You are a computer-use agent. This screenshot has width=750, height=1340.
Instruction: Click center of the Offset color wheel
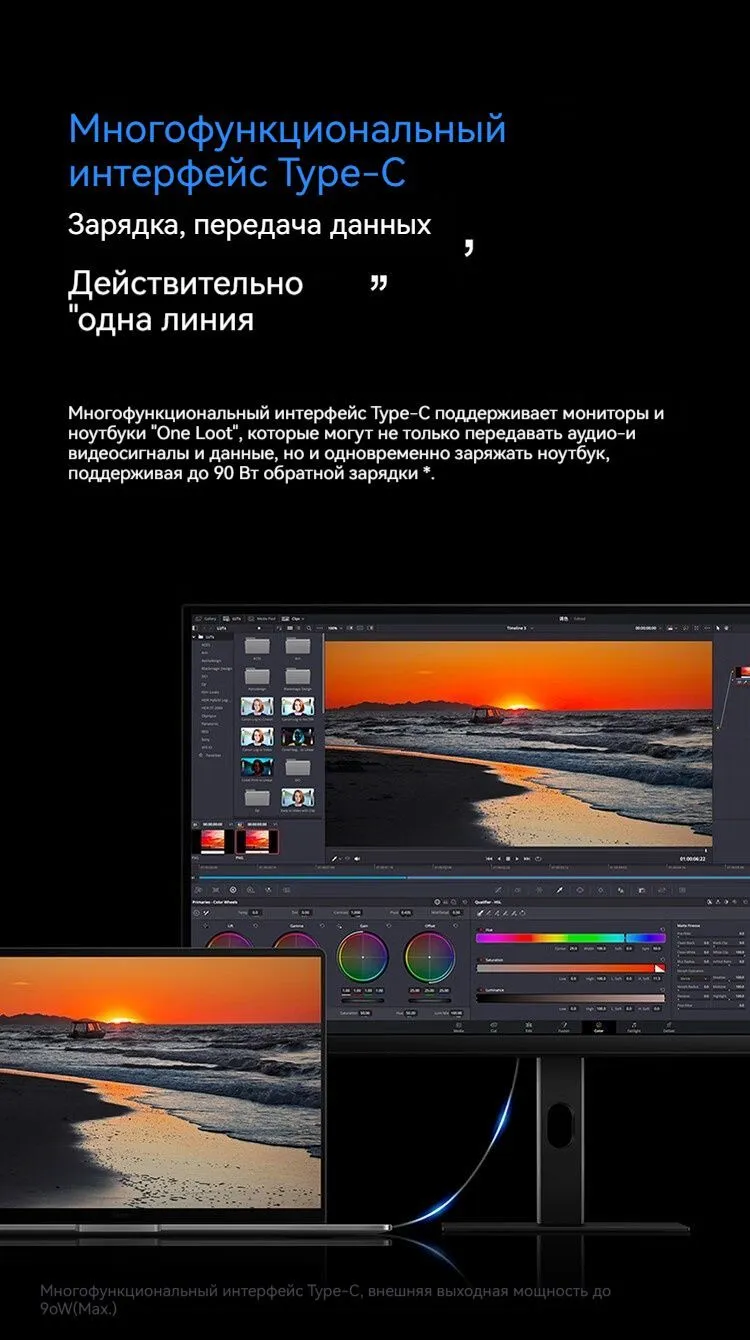(429, 957)
